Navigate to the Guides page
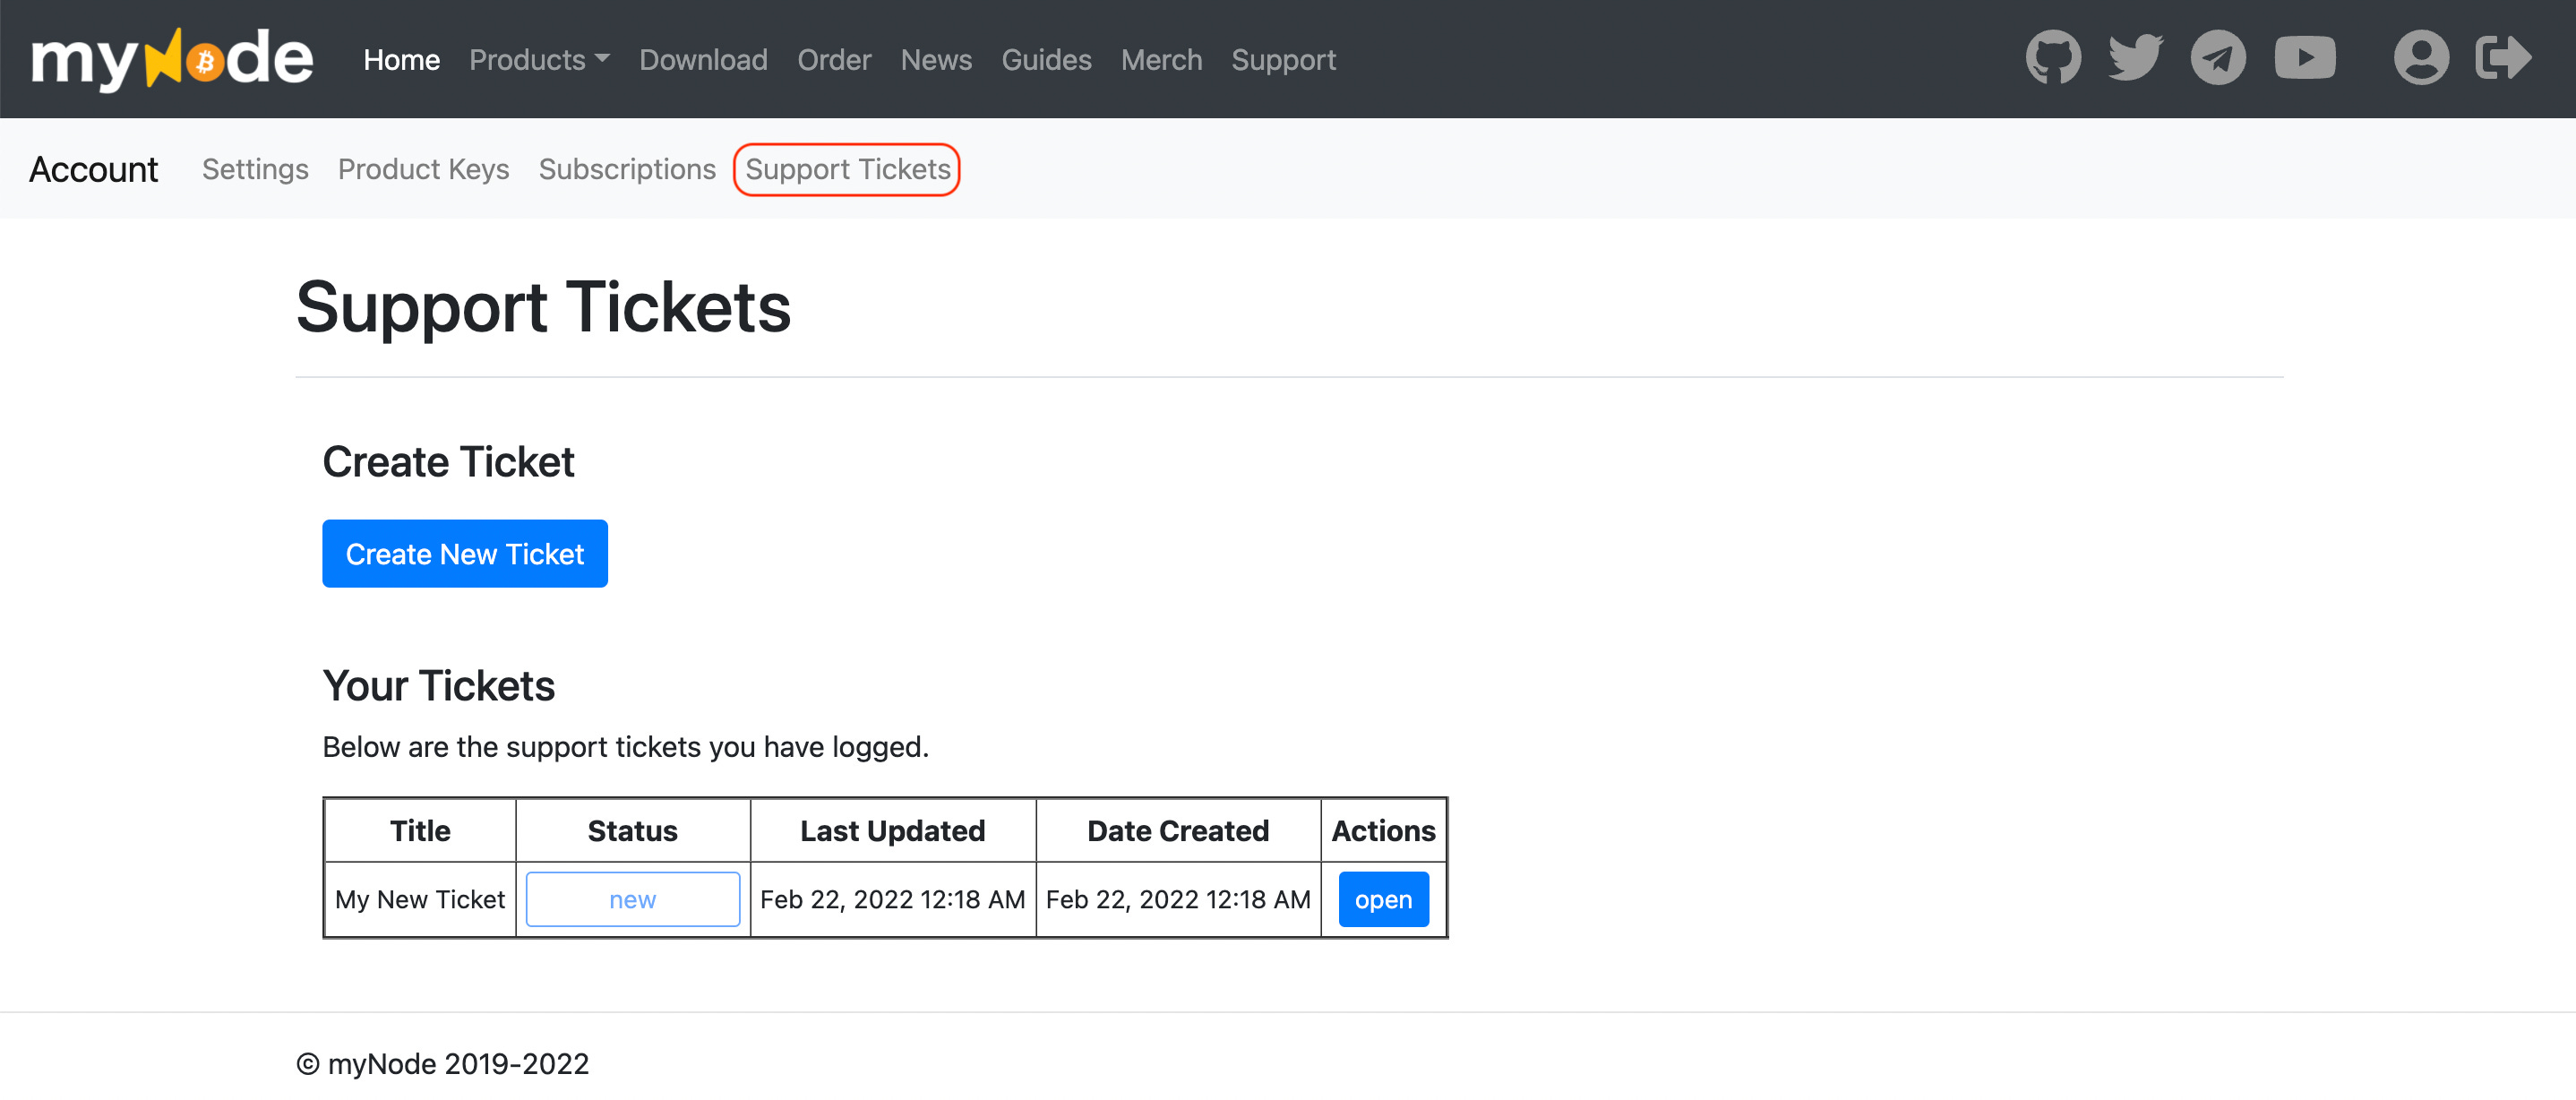This screenshot has width=2576, height=1100. [1046, 60]
